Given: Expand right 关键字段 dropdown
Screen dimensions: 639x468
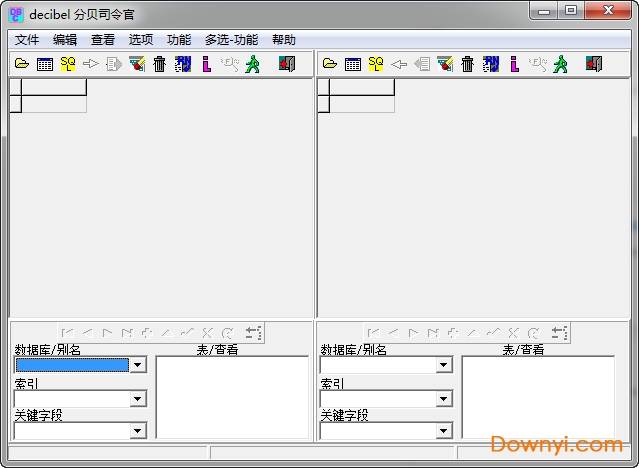Looking at the screenshot, I should pos(444,430).
